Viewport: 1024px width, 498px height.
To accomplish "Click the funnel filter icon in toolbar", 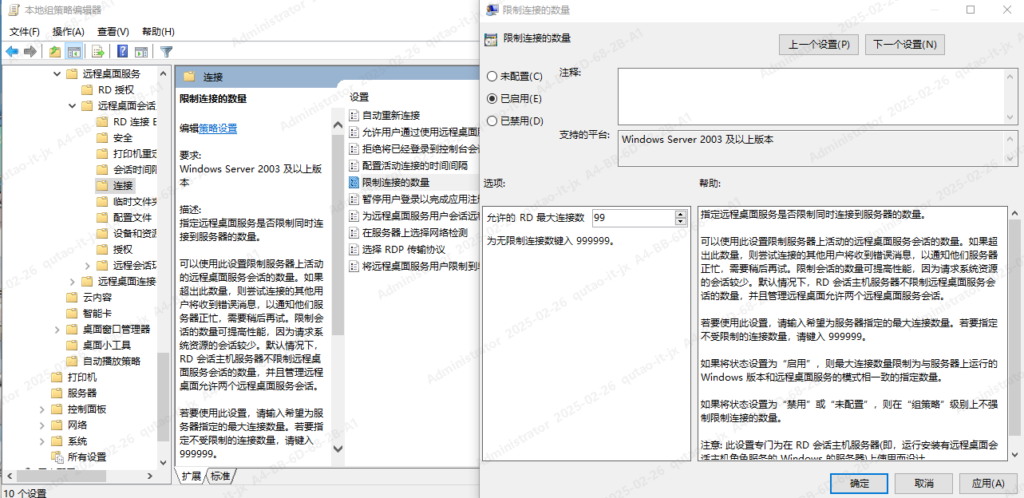I will coord(167,52).
